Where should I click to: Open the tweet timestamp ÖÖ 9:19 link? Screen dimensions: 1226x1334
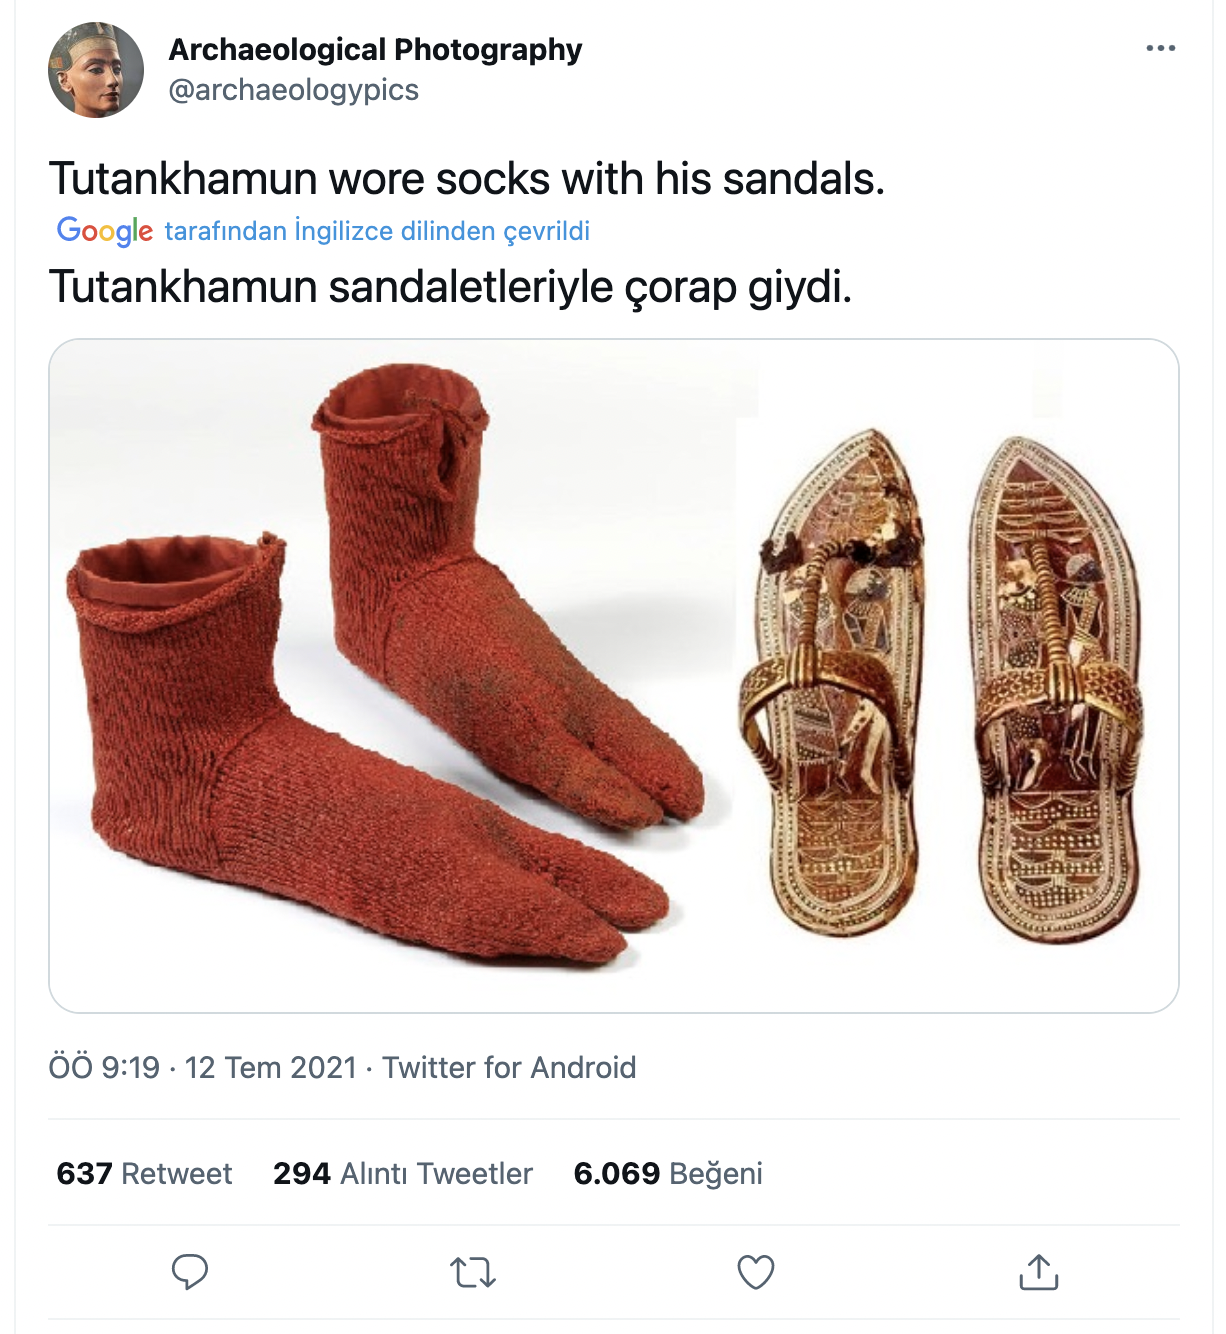(104, 1067)
